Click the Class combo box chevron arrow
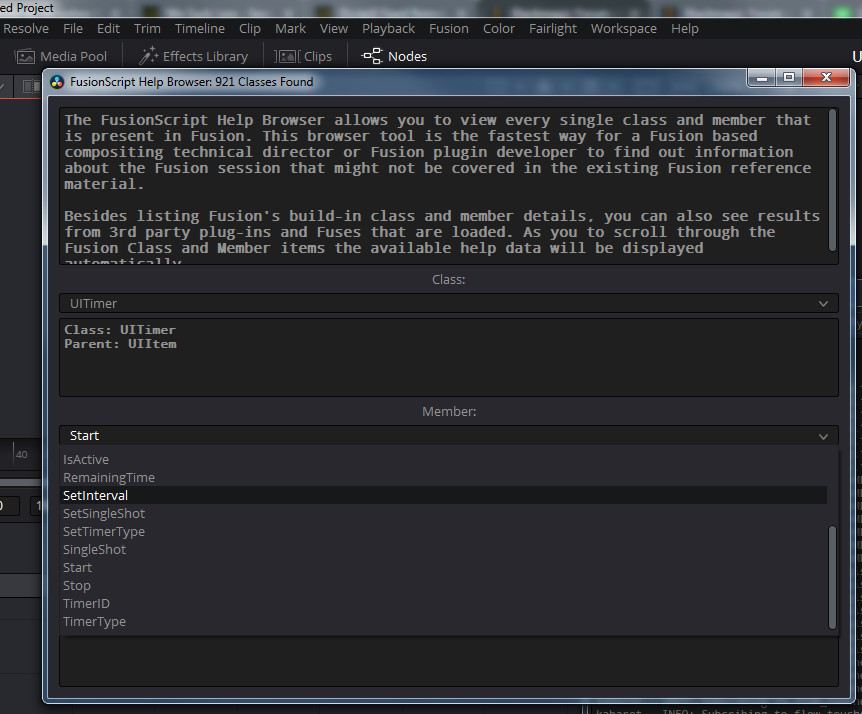Image resolution: width=862 pixels, height=714 pixels. [823, 304]
